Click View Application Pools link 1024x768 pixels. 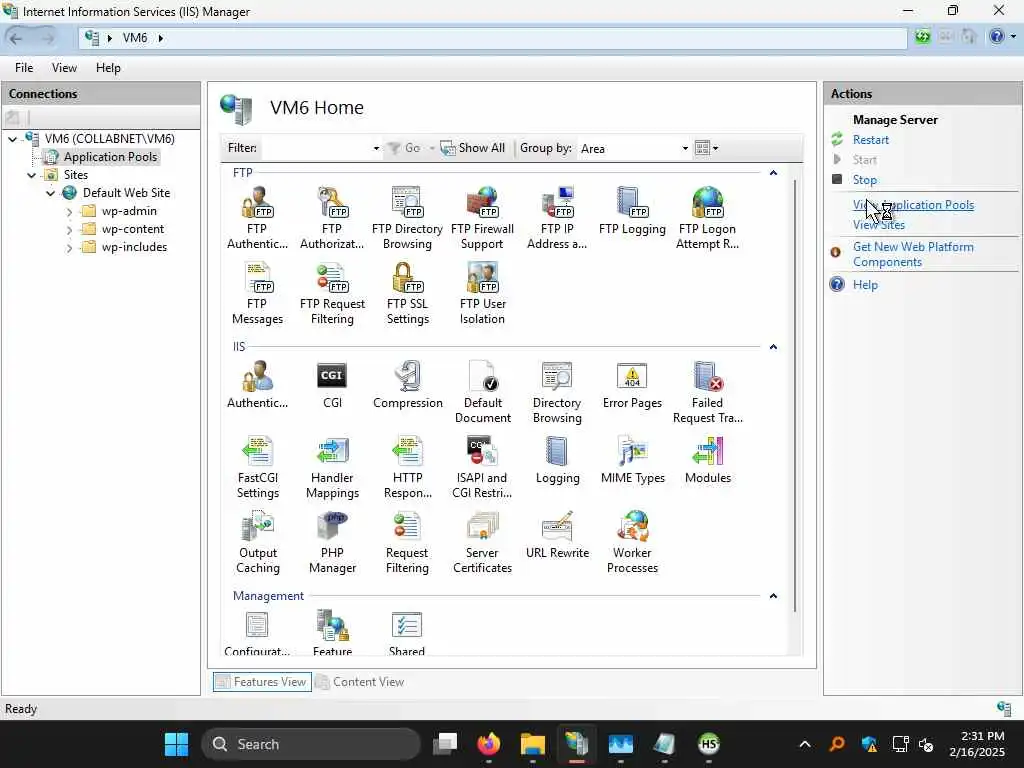click(913, 204)
